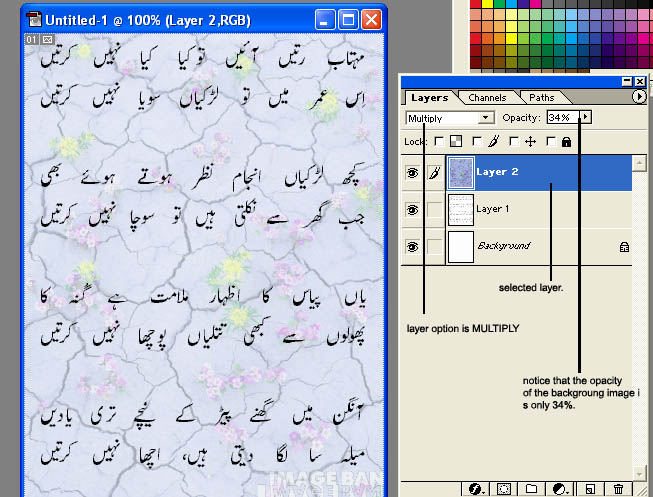This screenshot has width=653, height=497.
Task: Open the Multiply blend mode dropdown
Action: [485, 118]
